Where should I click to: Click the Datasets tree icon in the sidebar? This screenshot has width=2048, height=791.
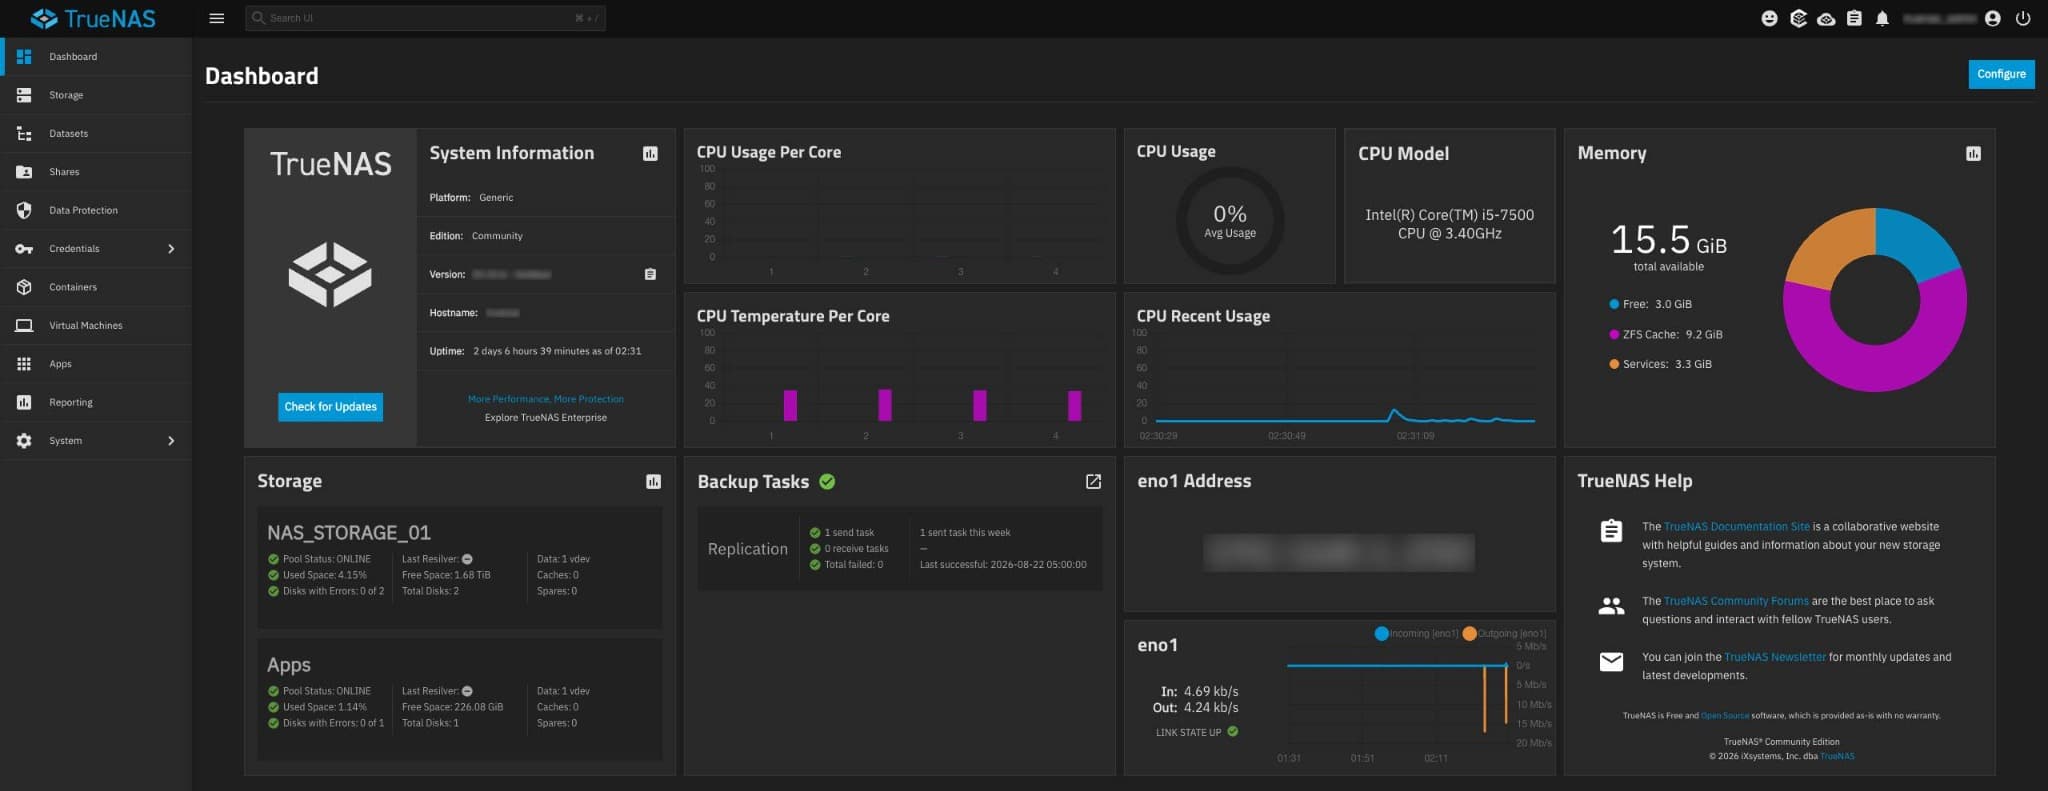[x=24, y=133]
